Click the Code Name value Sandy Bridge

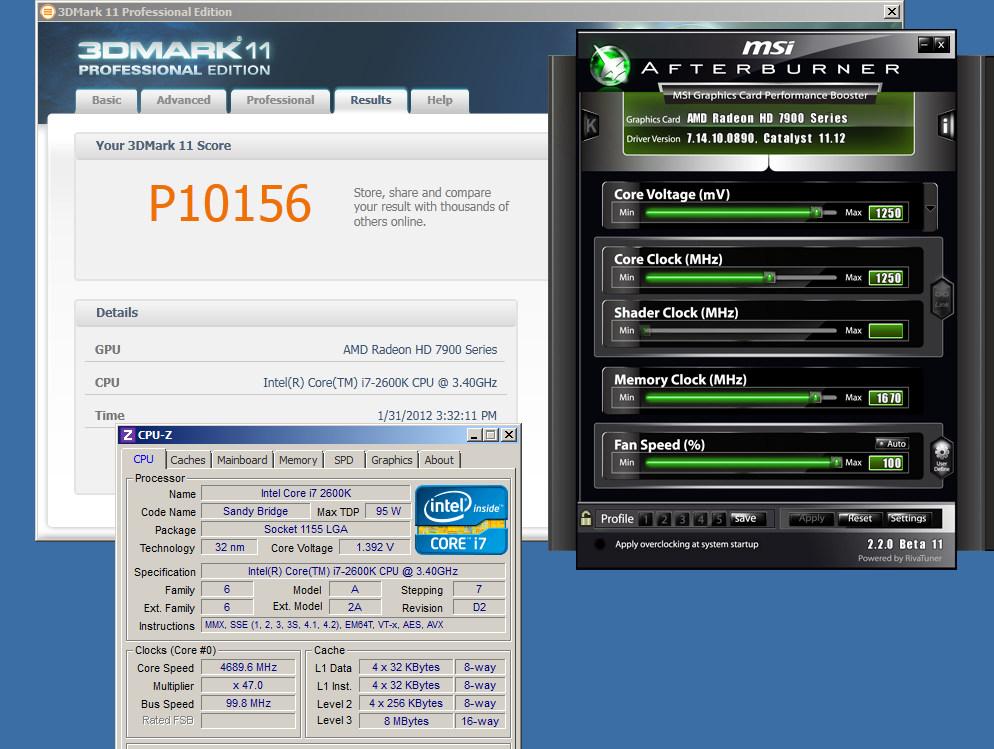click(x=255, y=511)
